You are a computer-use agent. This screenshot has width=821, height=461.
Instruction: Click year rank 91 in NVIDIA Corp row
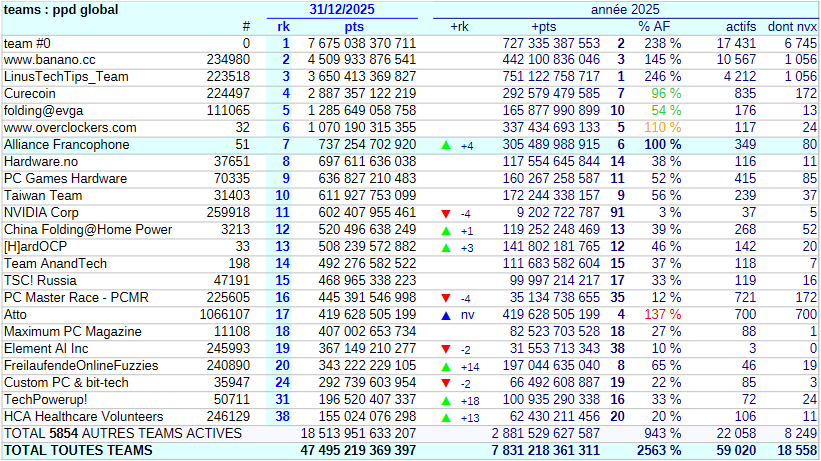click(617, 213)
